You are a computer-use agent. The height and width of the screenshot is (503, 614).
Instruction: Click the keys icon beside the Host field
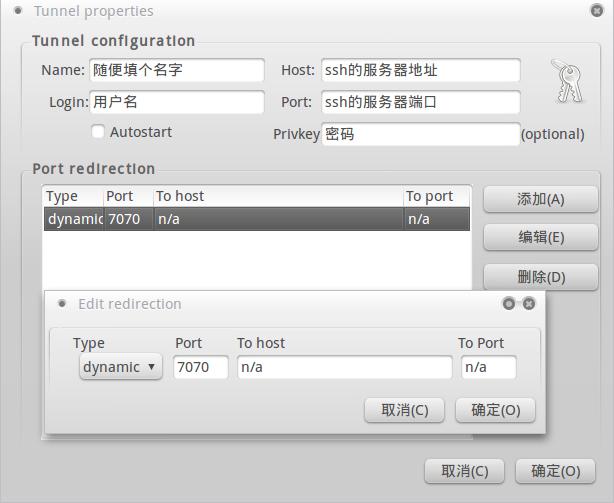click(565, 81)
